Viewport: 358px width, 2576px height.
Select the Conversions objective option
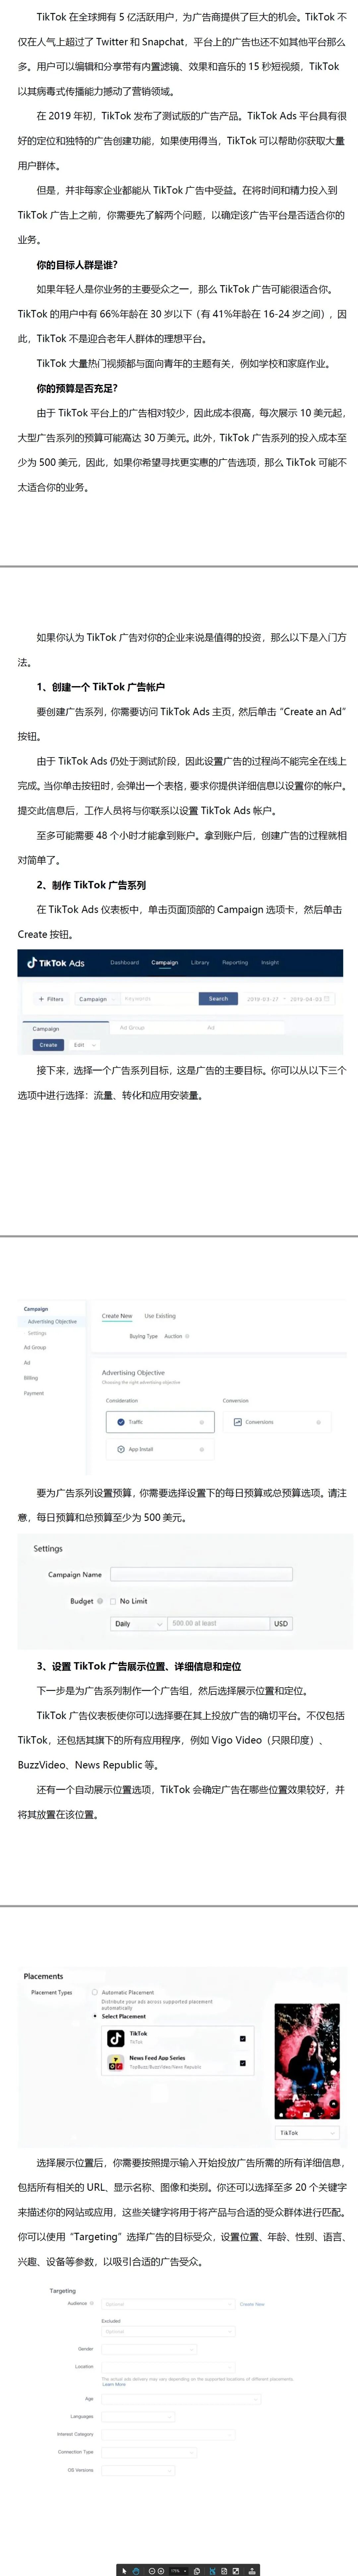click(x=277, y=1422)
